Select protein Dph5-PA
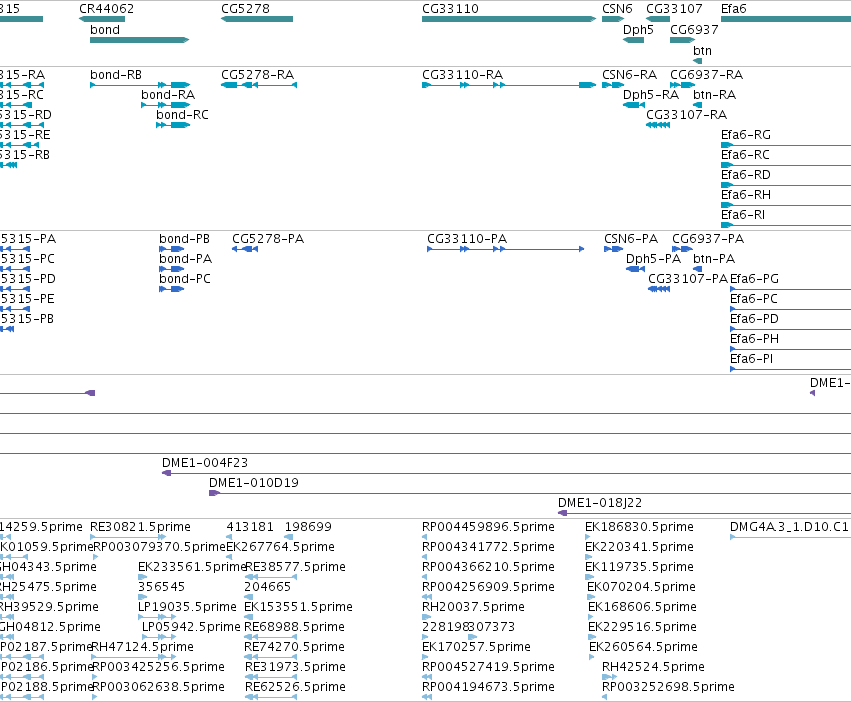Screen dimensions: 851x702 tap(636, 269)
